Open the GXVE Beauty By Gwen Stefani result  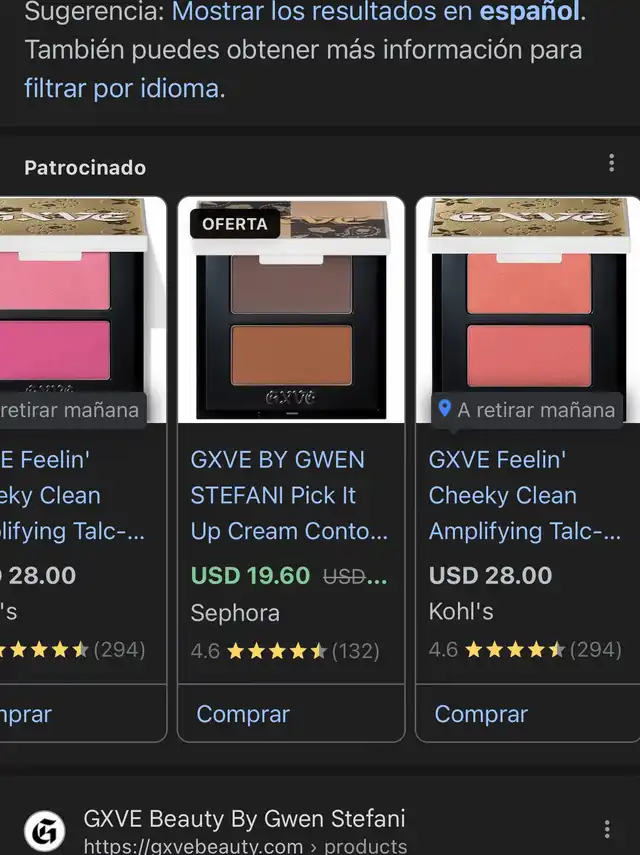click(x=244, y=818)
